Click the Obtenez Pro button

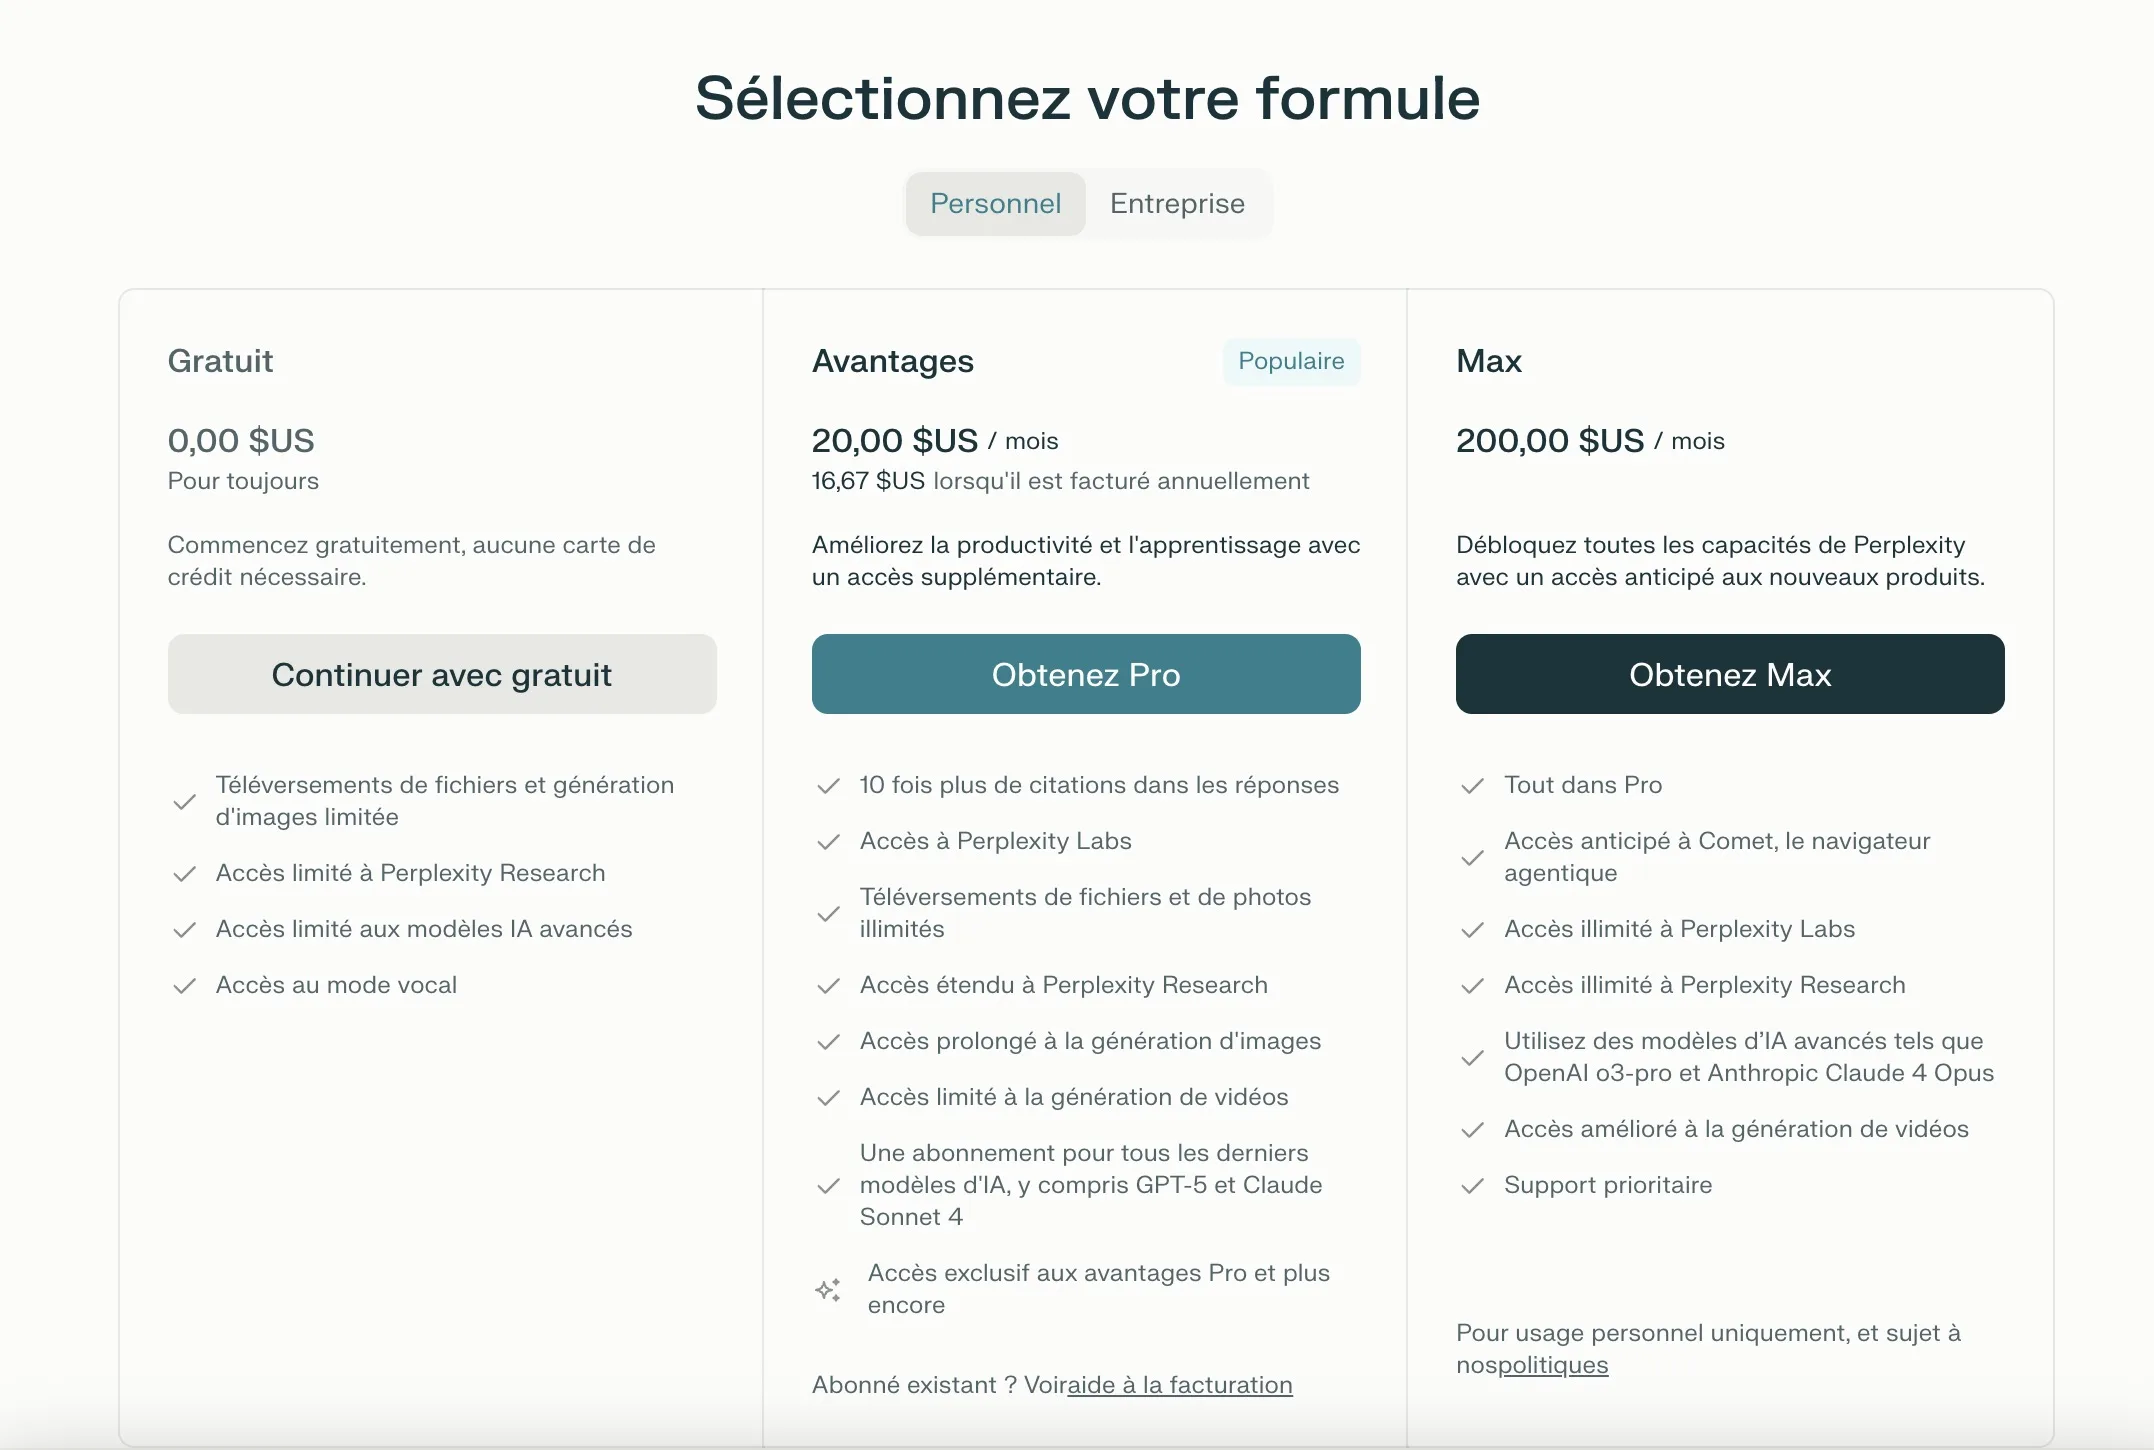1086,674
